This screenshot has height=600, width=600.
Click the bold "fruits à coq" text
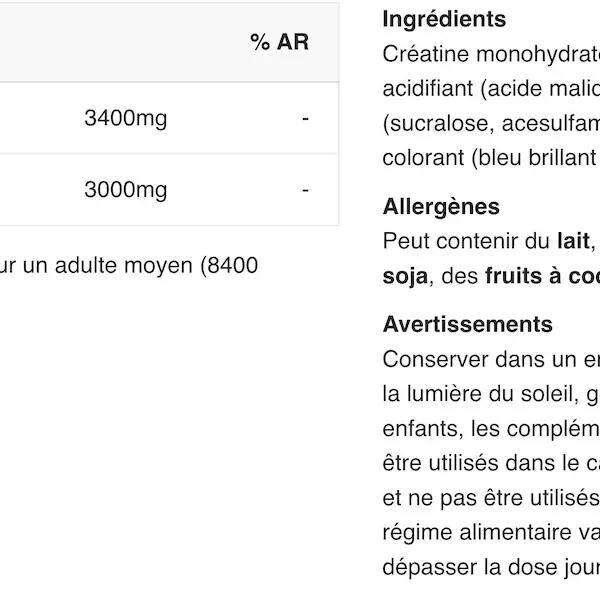(541, 276)
